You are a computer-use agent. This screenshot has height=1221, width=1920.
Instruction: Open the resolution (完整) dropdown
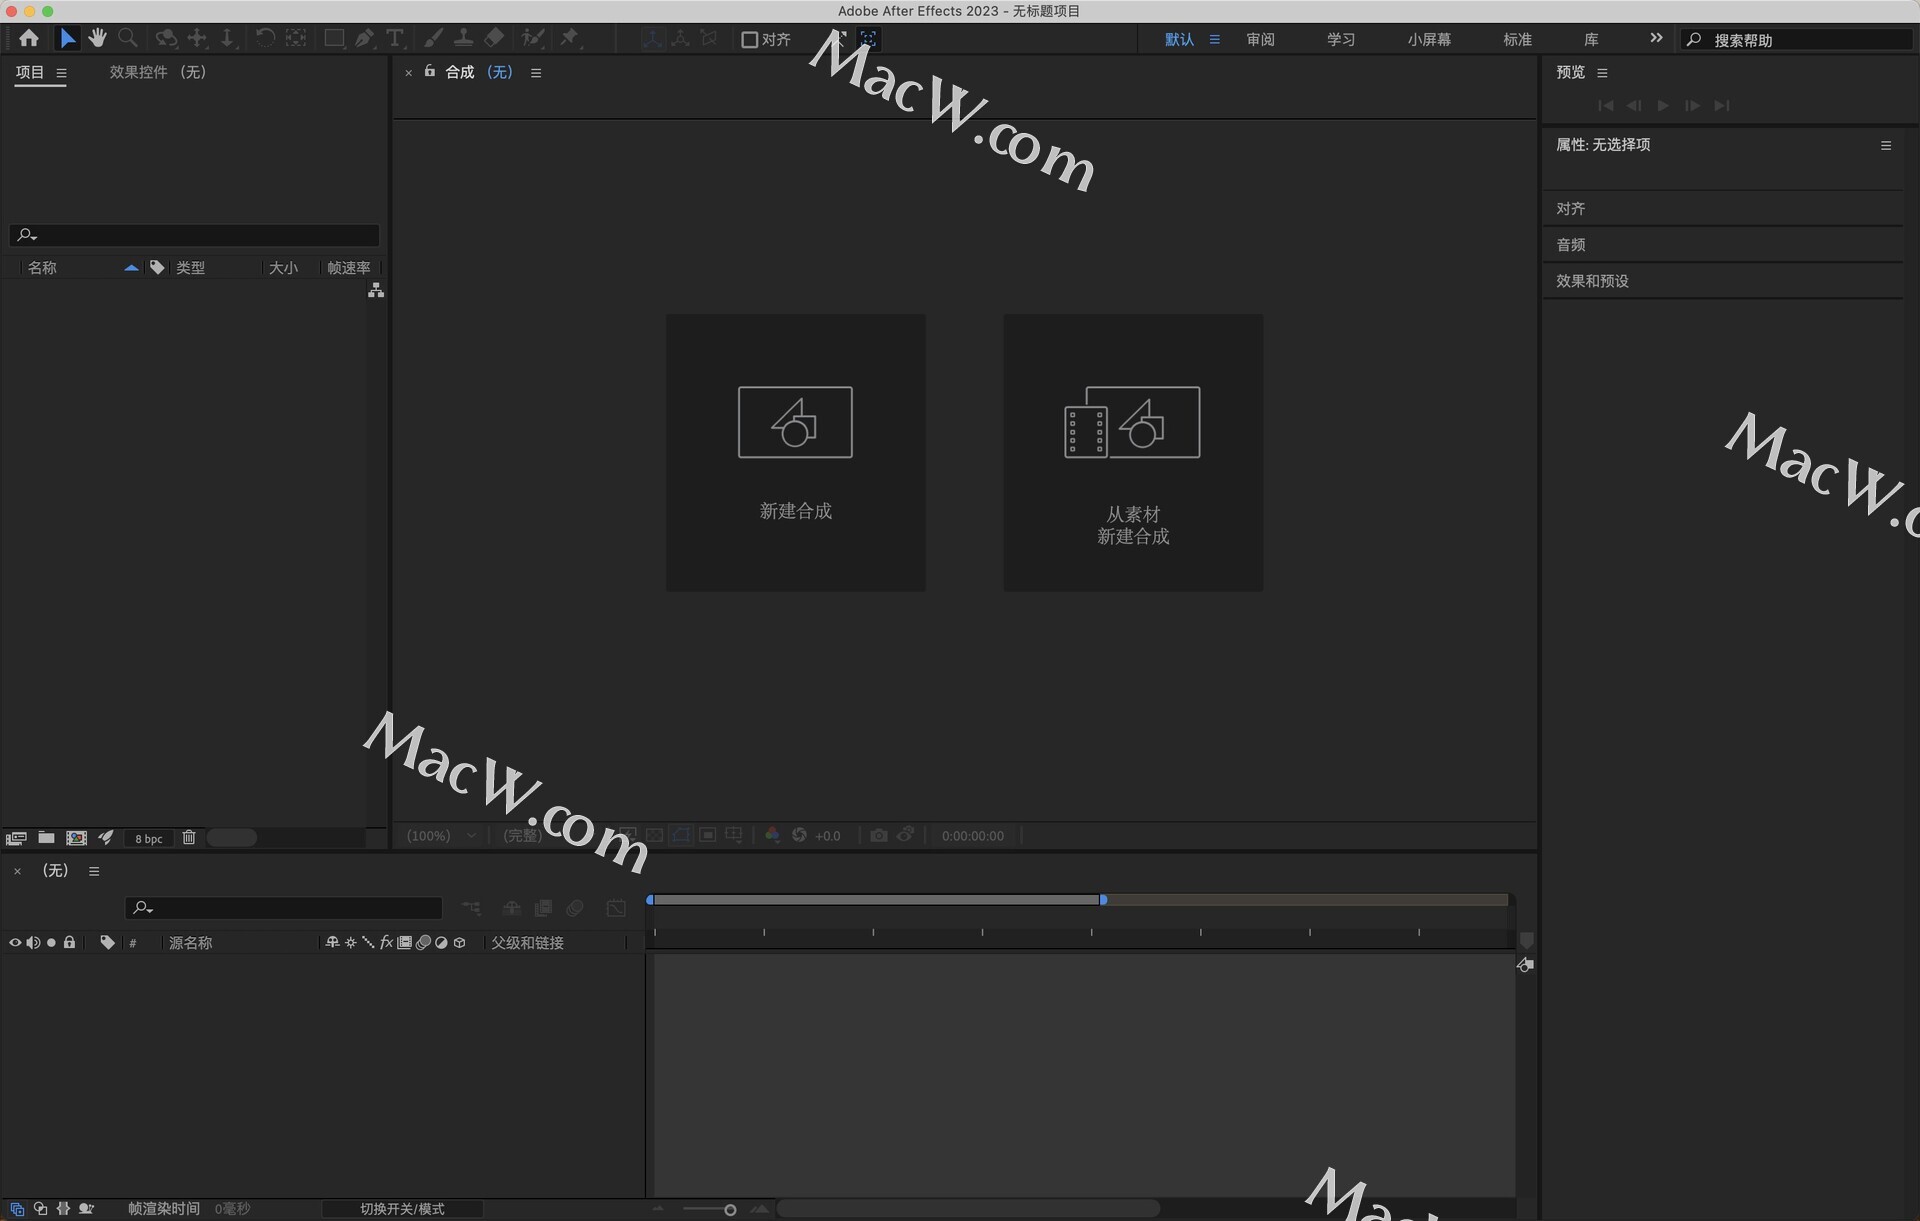(x=522, y=836)
